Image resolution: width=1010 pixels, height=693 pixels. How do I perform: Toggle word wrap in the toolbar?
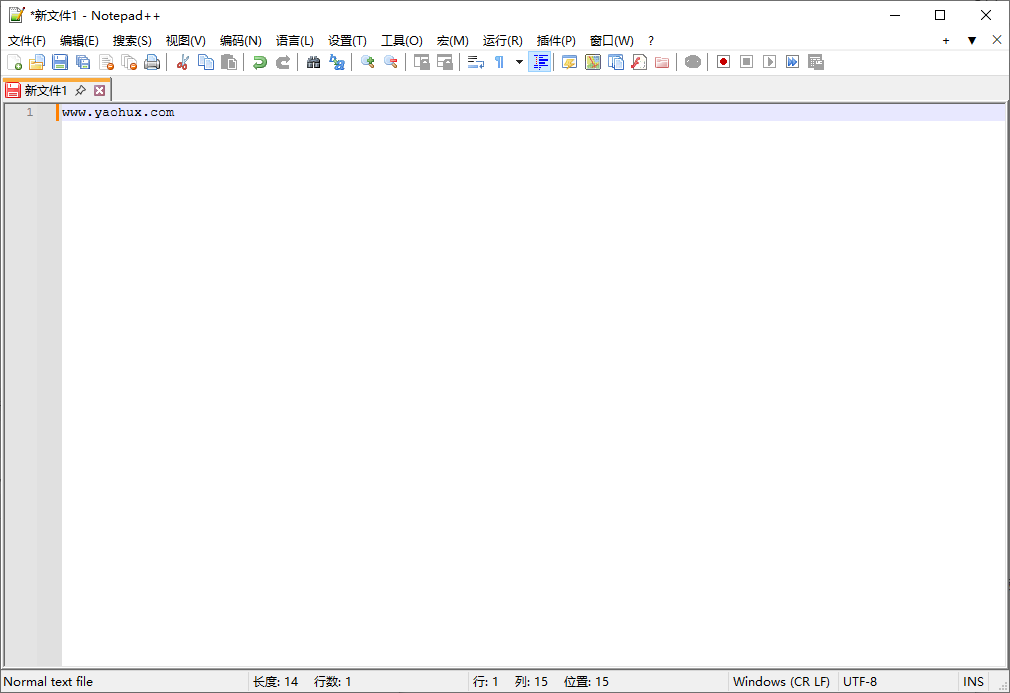[475, 61]
